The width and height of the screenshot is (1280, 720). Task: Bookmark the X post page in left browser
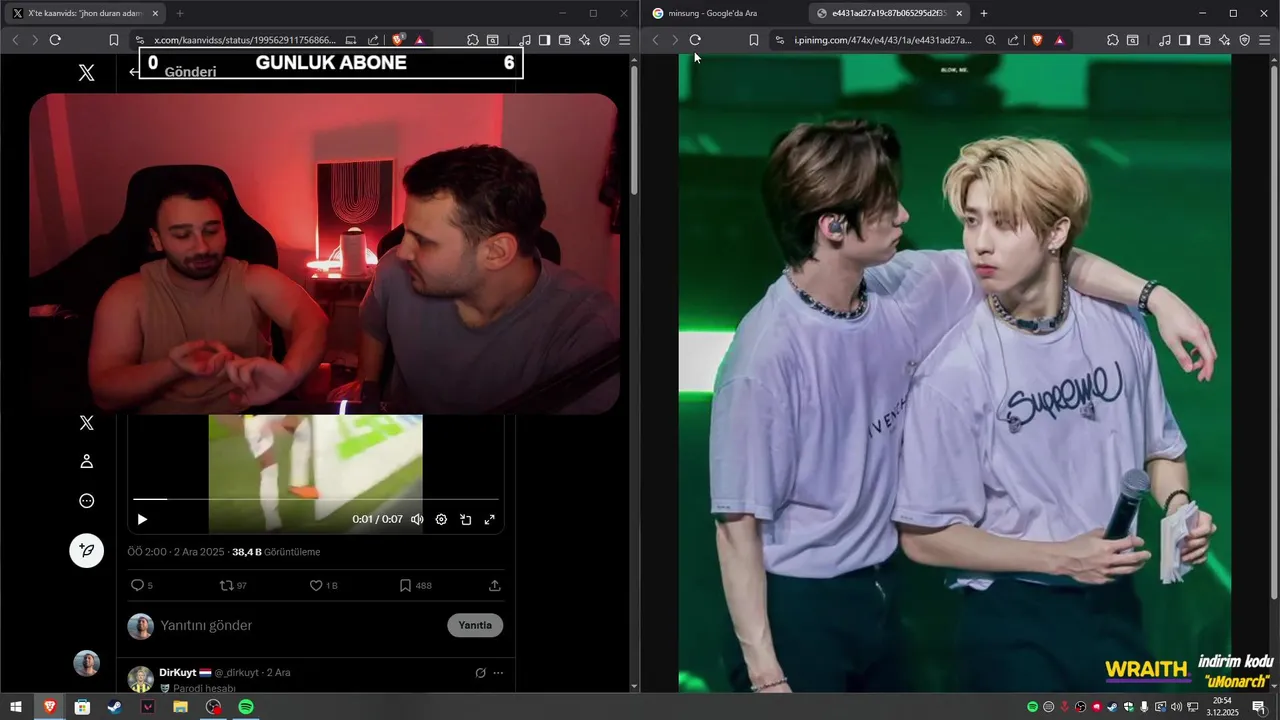point(114,40)
